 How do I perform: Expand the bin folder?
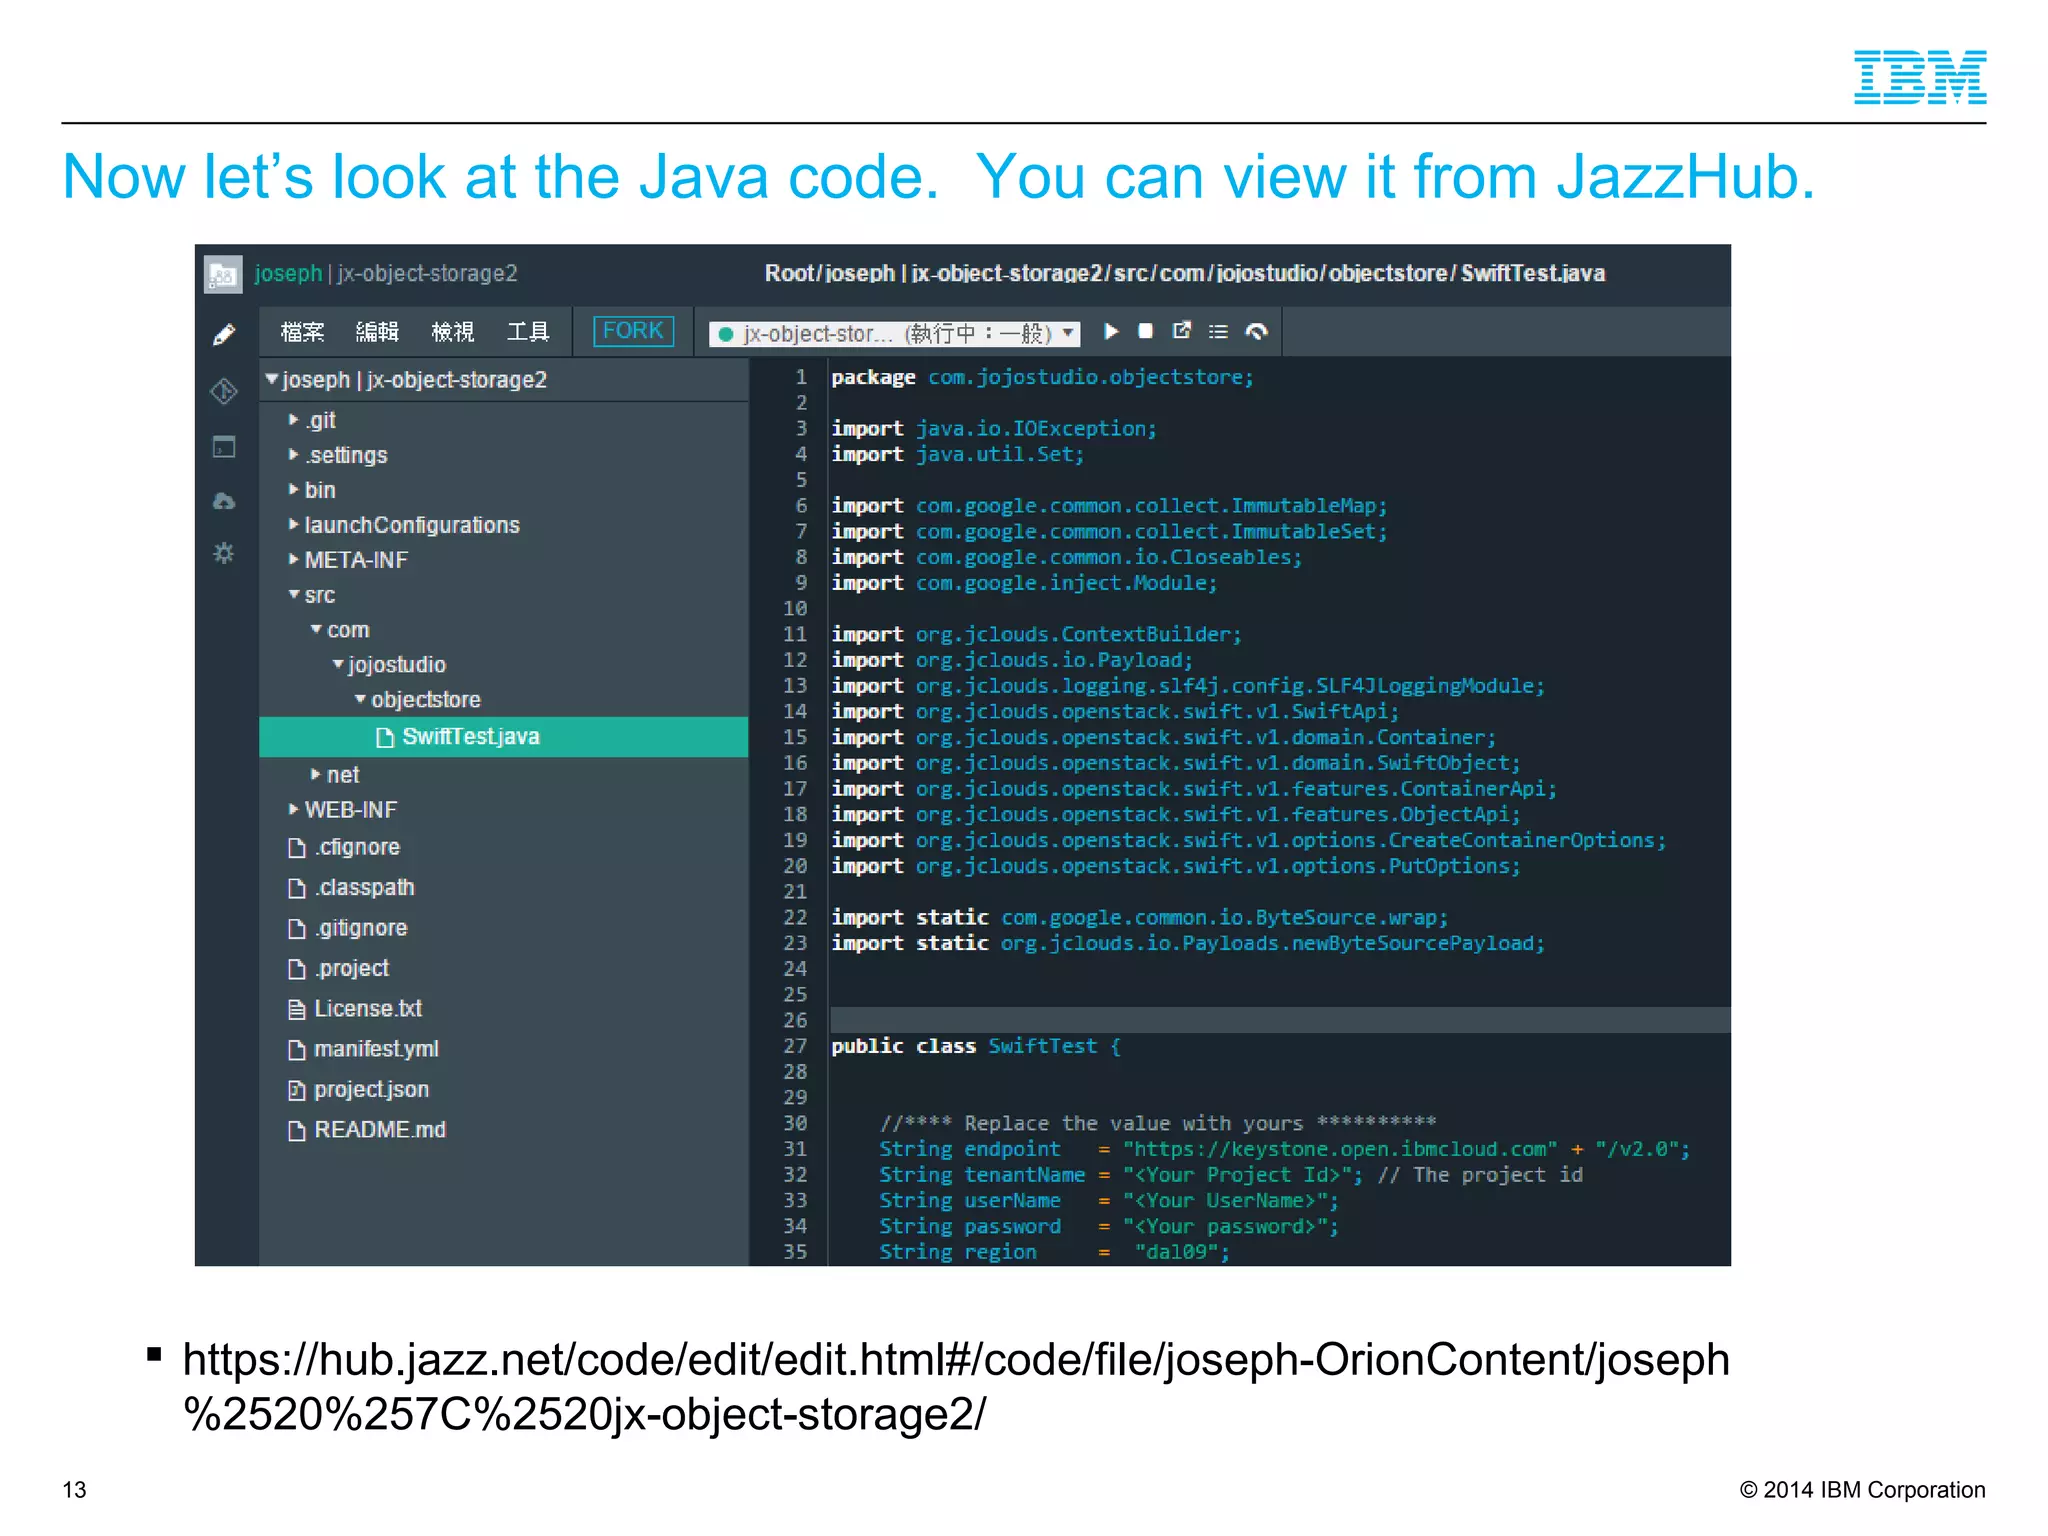point(293,489)
